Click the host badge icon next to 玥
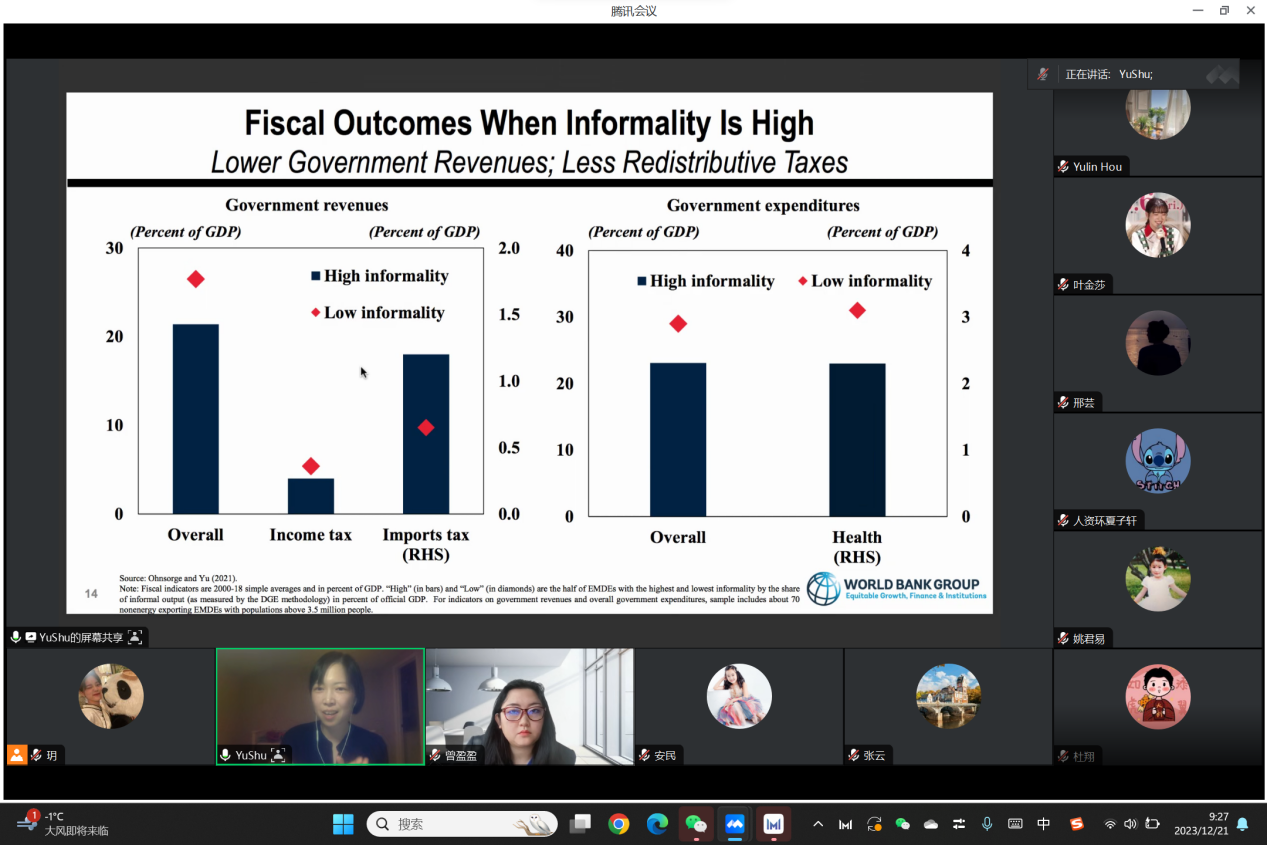The width and height of the screenshot is (1267, 845). click(17, 755)
